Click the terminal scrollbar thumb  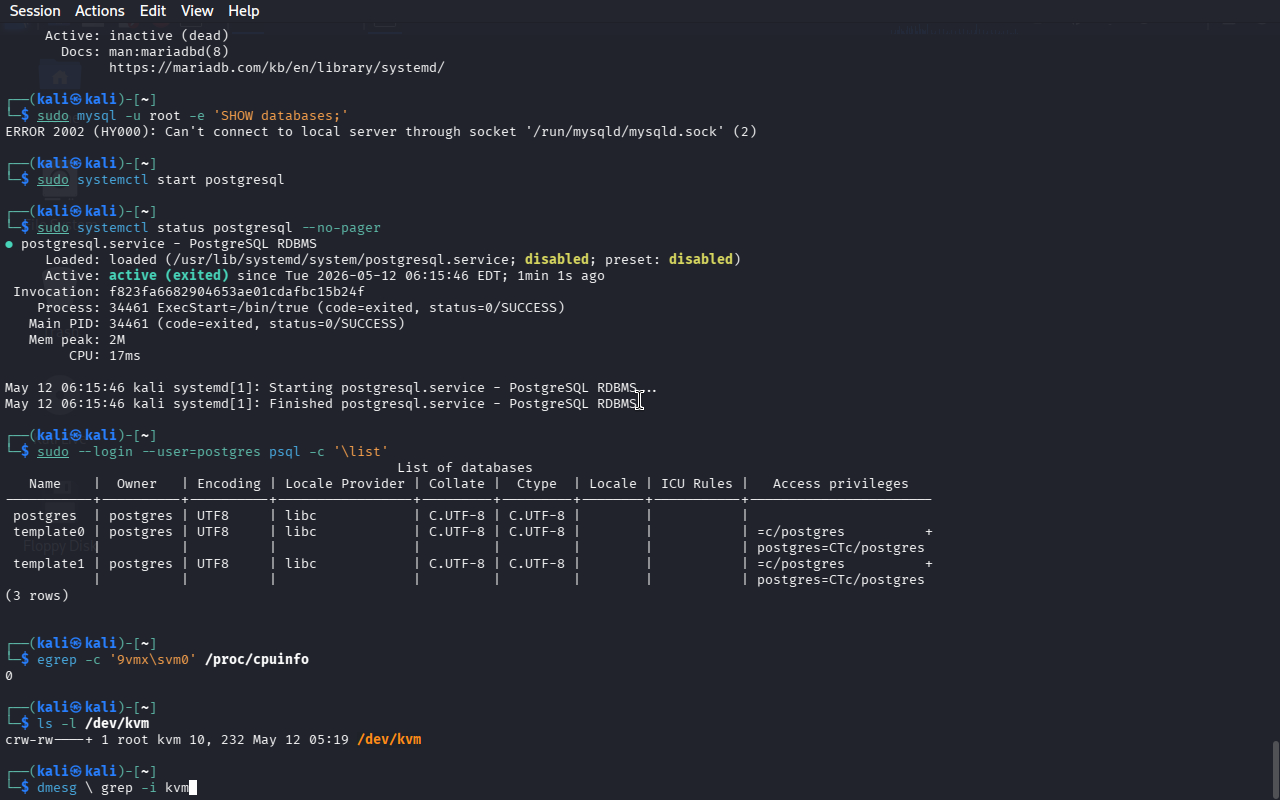(x=1275, y=768)
